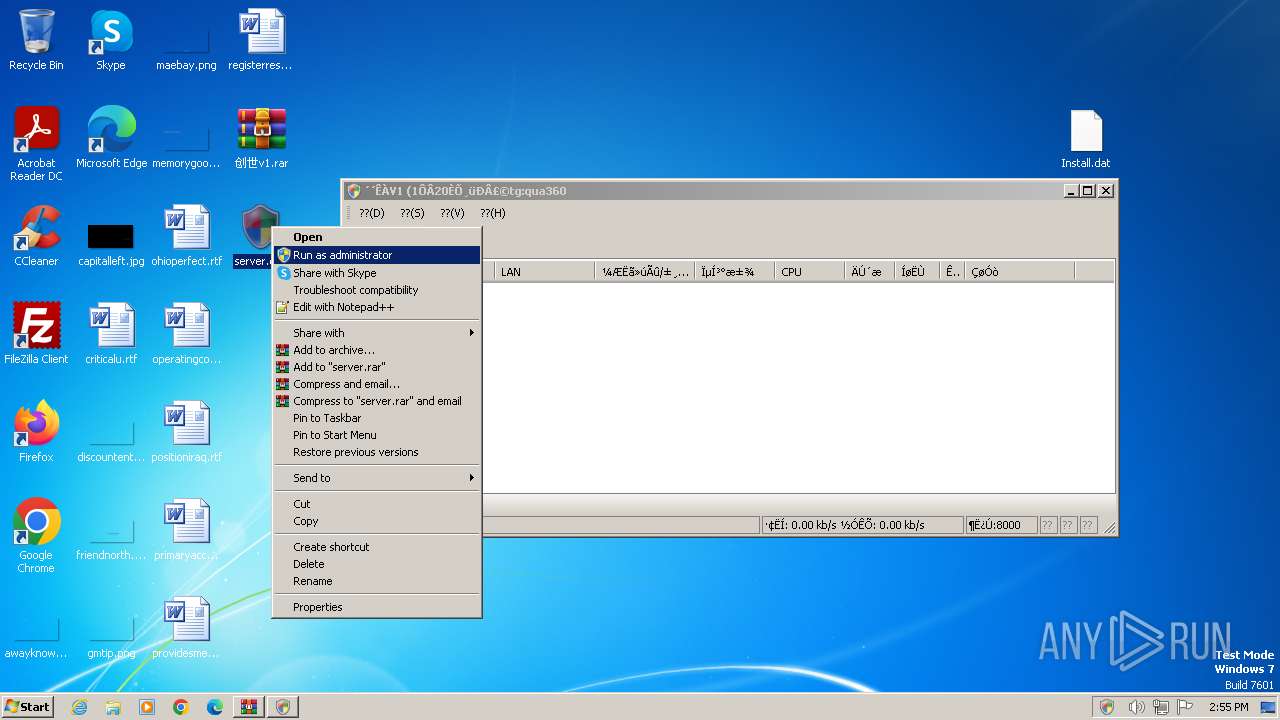Choose Rename from context menu

(x=377, y=581)
